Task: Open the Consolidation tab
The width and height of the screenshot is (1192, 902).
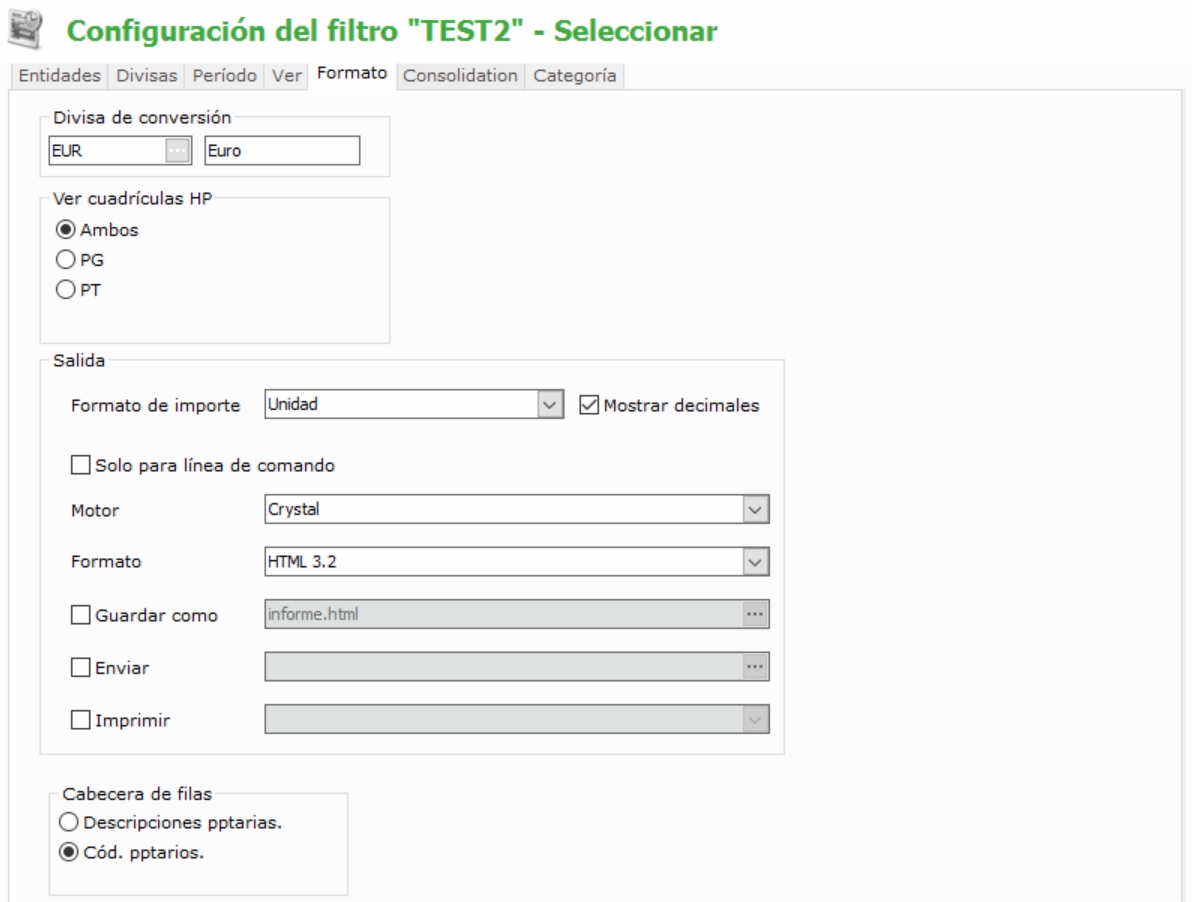Action: [x=460, y=76]
